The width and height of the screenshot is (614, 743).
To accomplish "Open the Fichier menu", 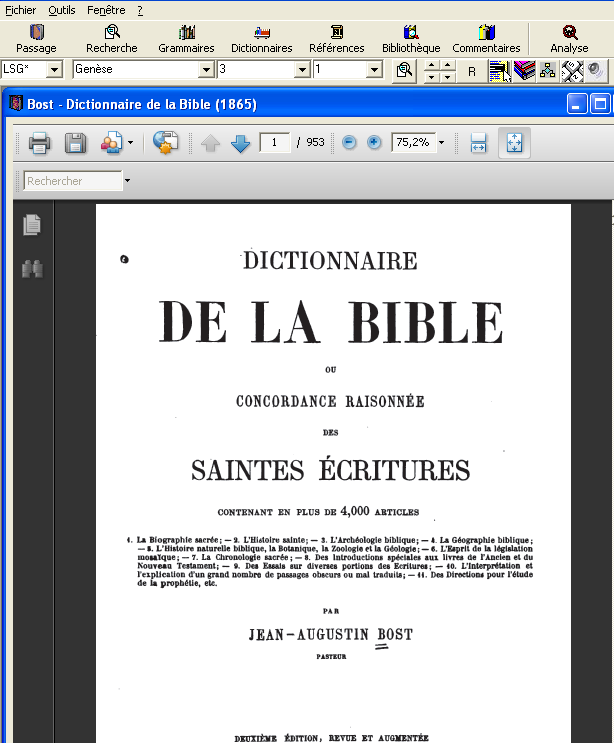I will click(20, 10).
